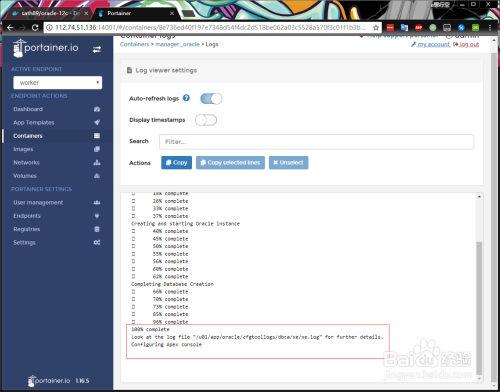
Task: Click the page vertical scrollbar thumb
Action: coord(494,218)
